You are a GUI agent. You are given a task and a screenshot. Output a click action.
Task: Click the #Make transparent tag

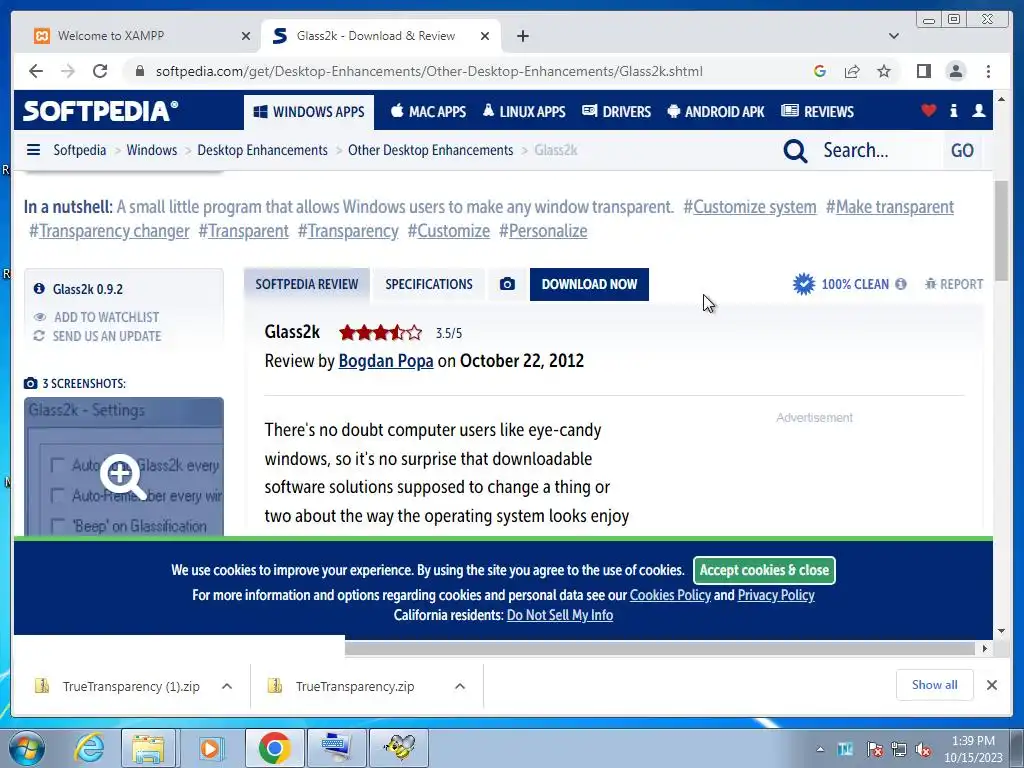889,207
